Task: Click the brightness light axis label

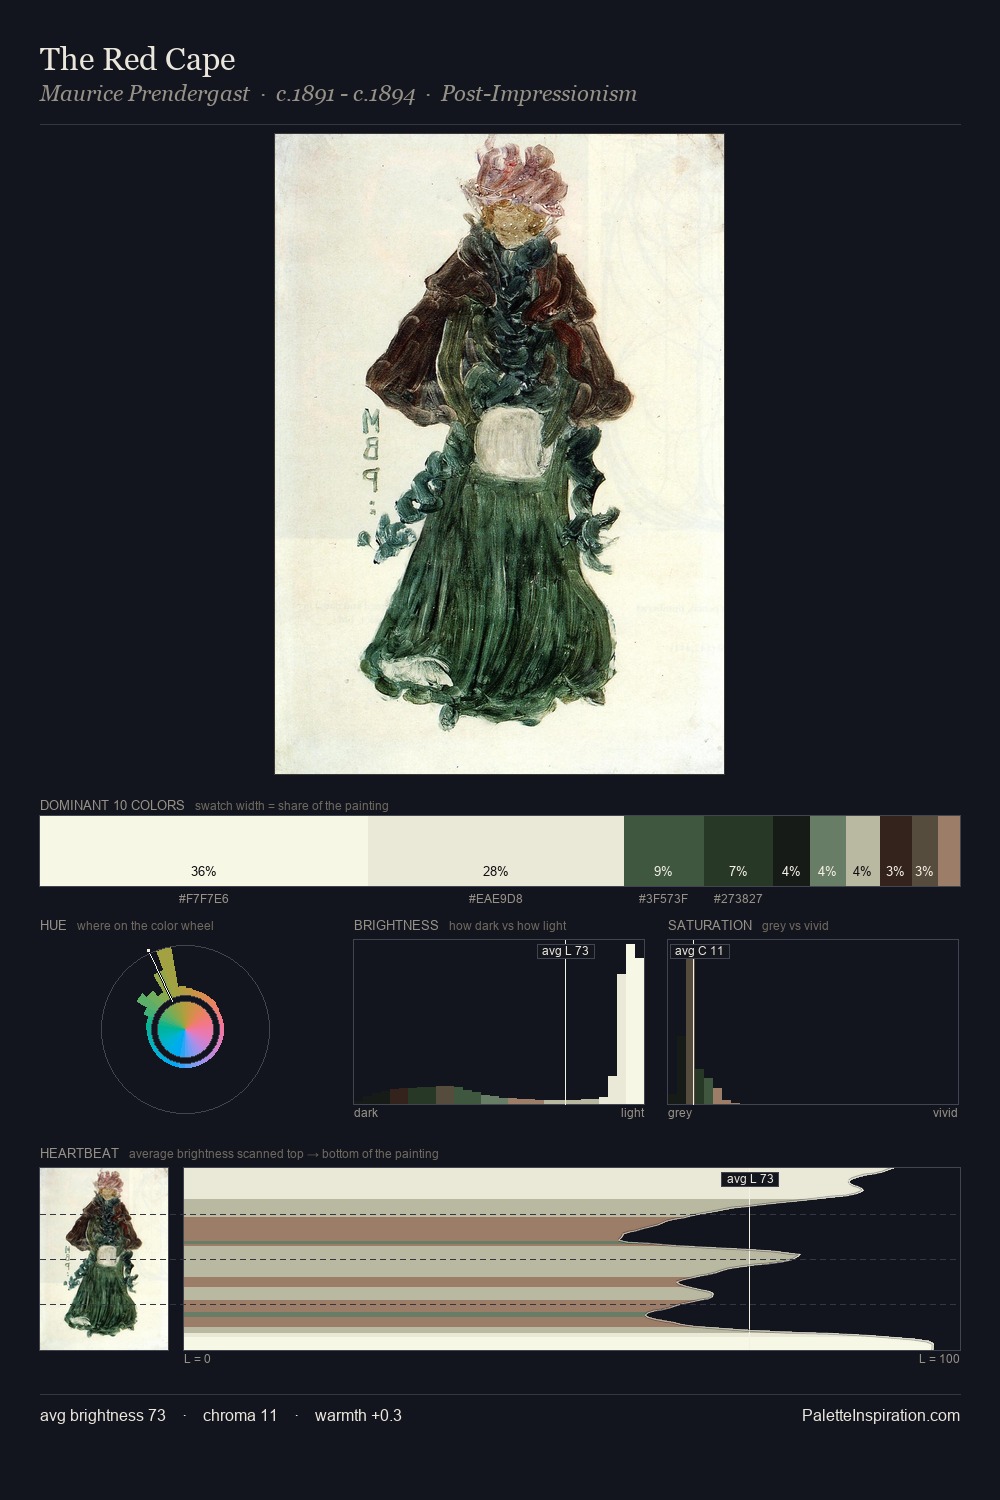Action: point(633,1113)
